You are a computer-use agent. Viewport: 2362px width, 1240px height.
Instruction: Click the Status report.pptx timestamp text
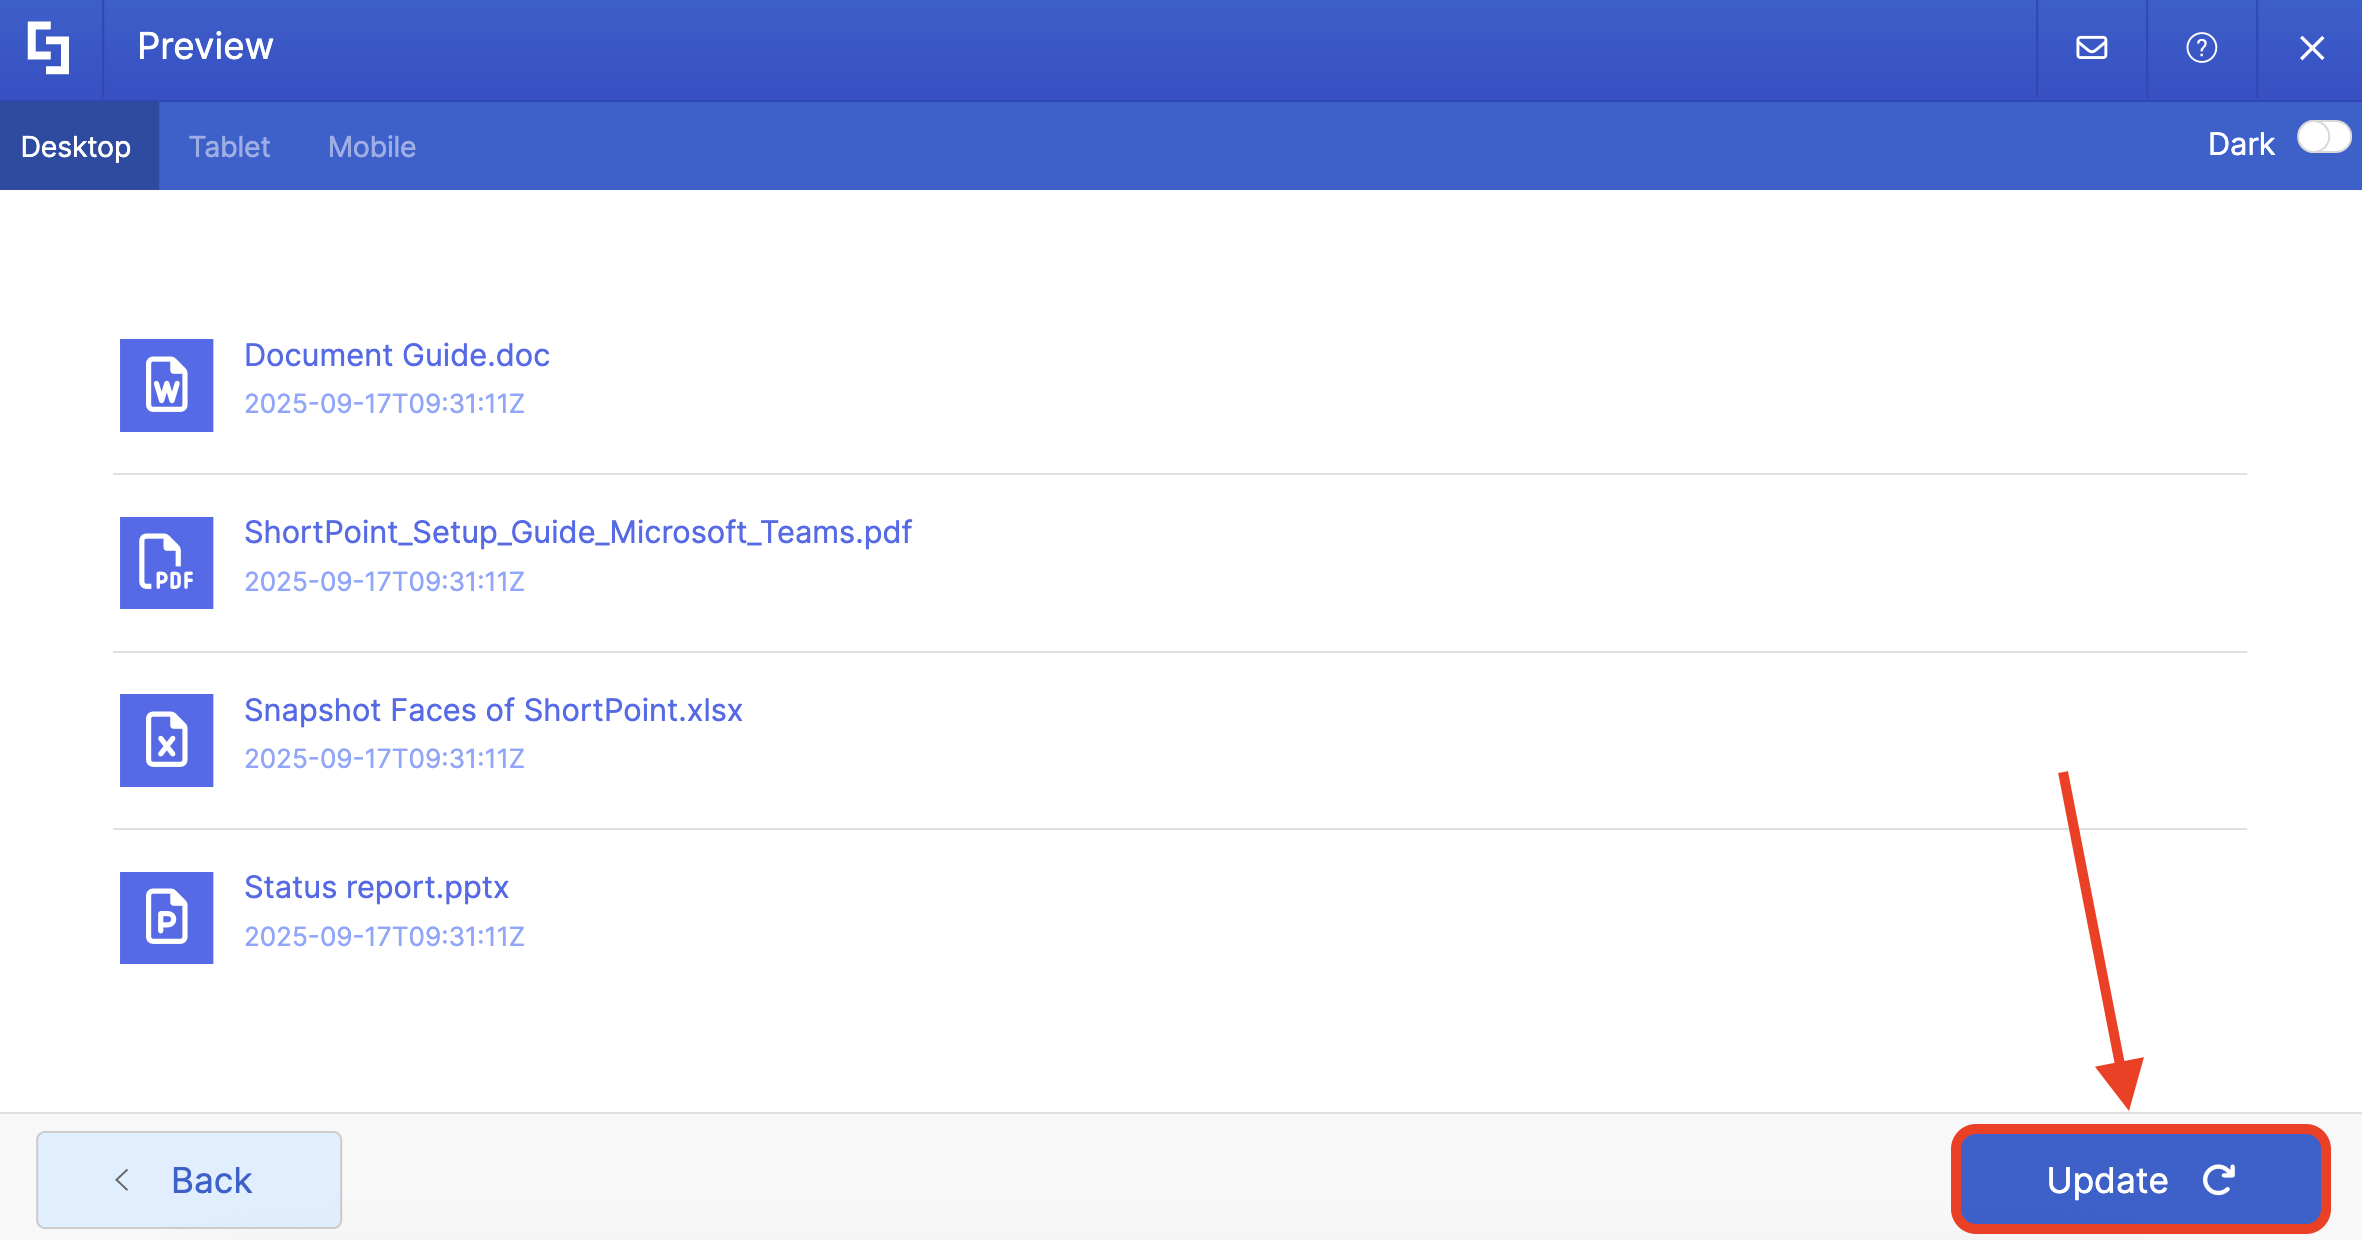384,936
